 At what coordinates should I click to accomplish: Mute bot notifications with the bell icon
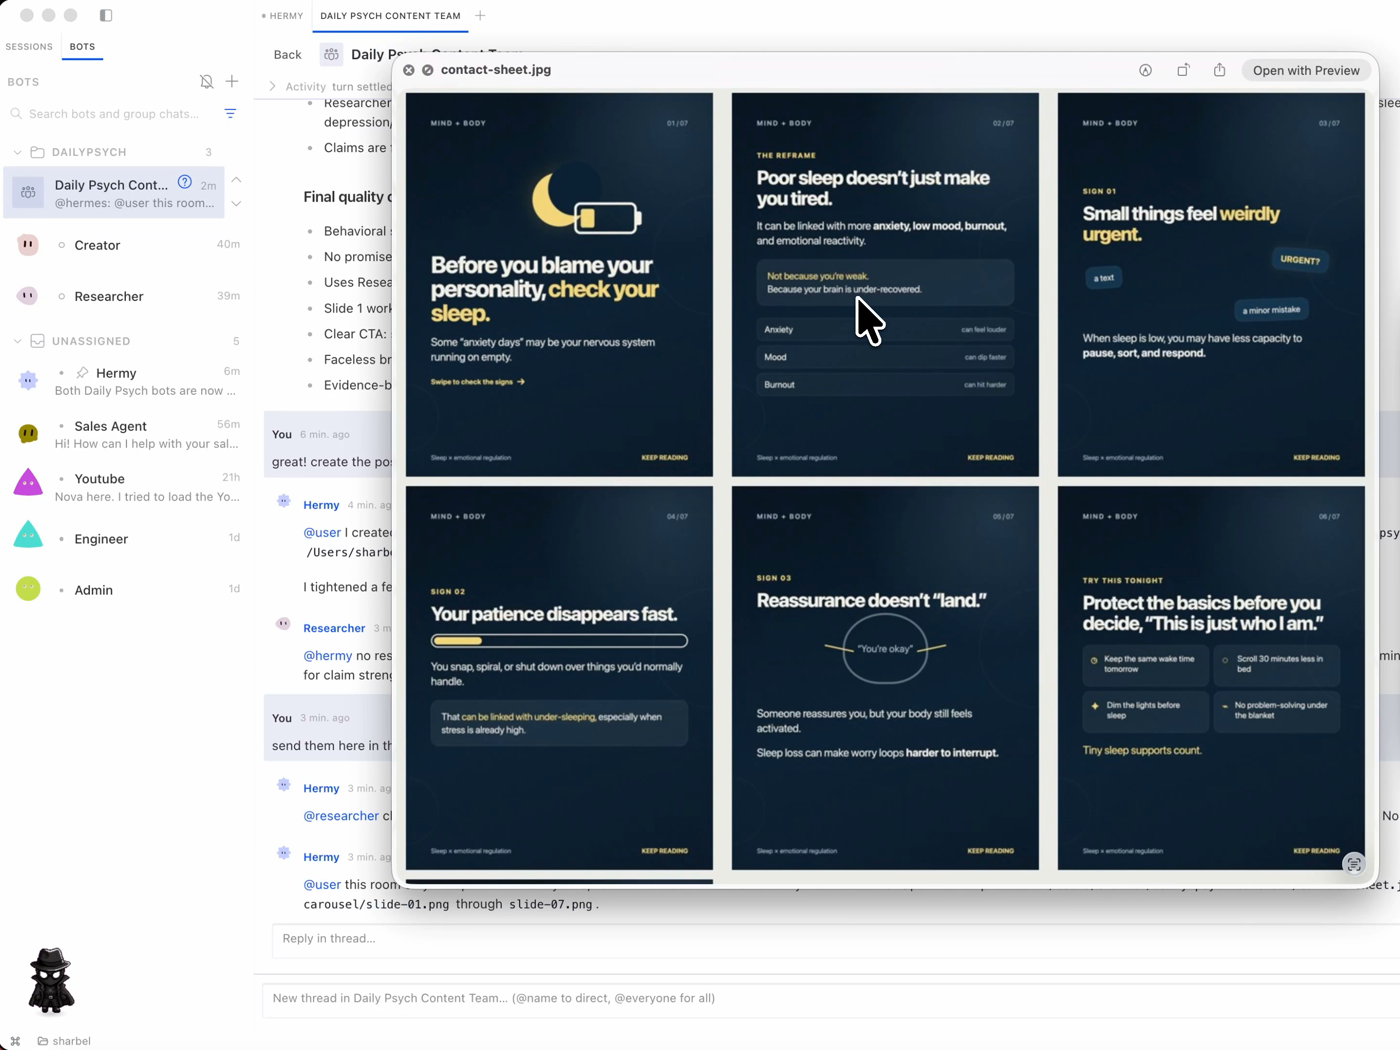(206, 82)
